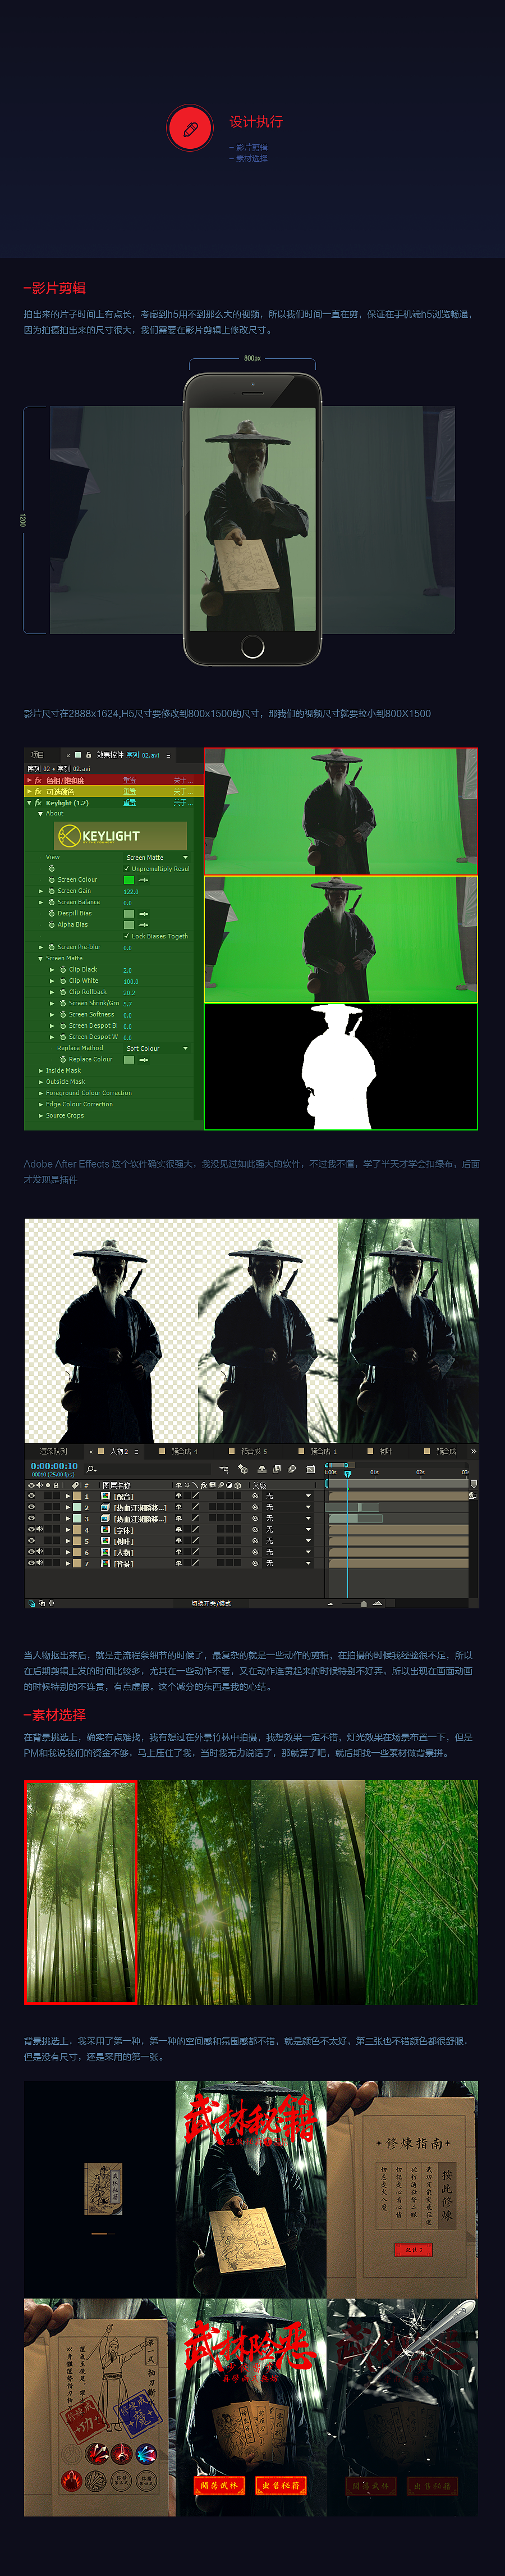Switch to the 项目 panel tab

click(x=37, y=755)
